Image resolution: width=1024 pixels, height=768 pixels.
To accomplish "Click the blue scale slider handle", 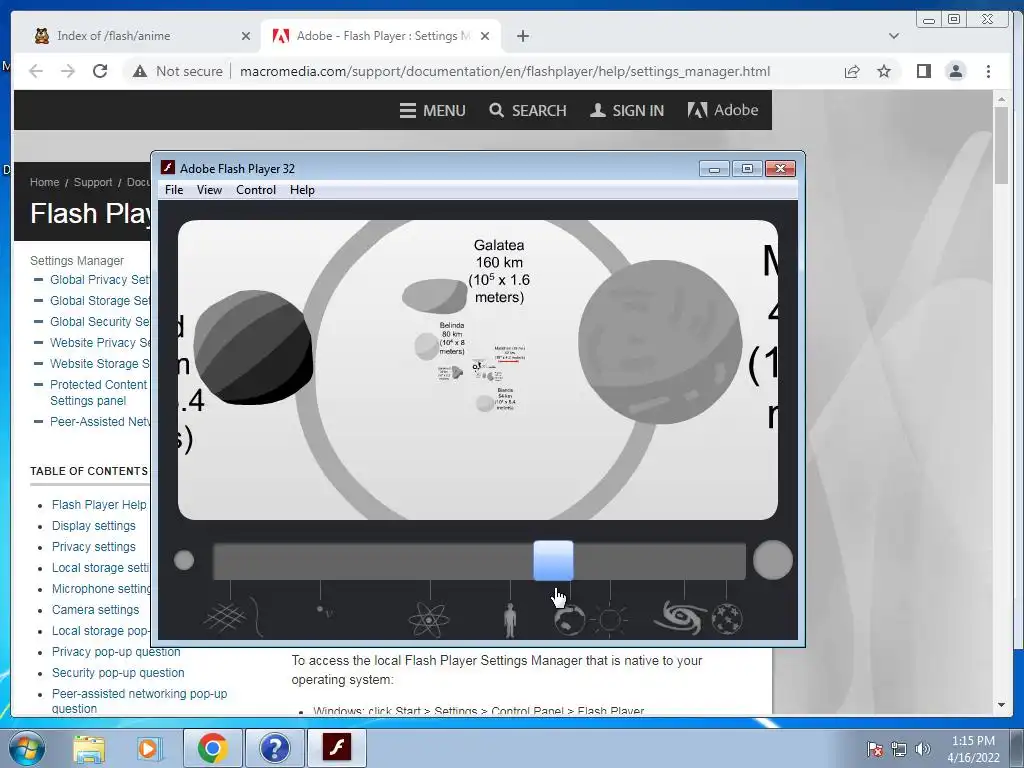I will pyautogui.click(x=553, y=560).
